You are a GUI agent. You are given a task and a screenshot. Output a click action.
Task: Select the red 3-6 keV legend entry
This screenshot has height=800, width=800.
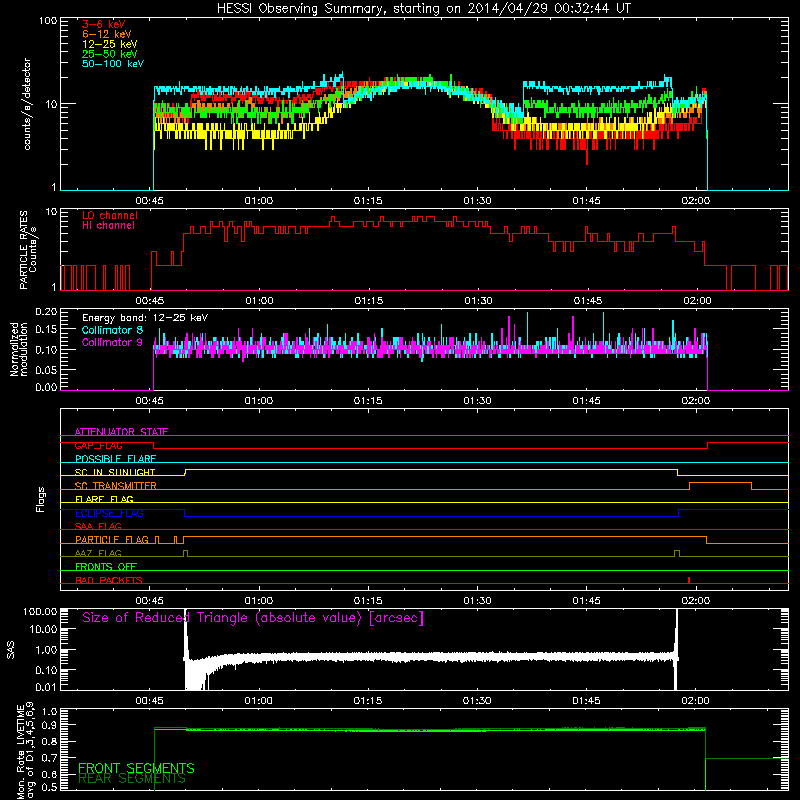[x=103, y=24]
